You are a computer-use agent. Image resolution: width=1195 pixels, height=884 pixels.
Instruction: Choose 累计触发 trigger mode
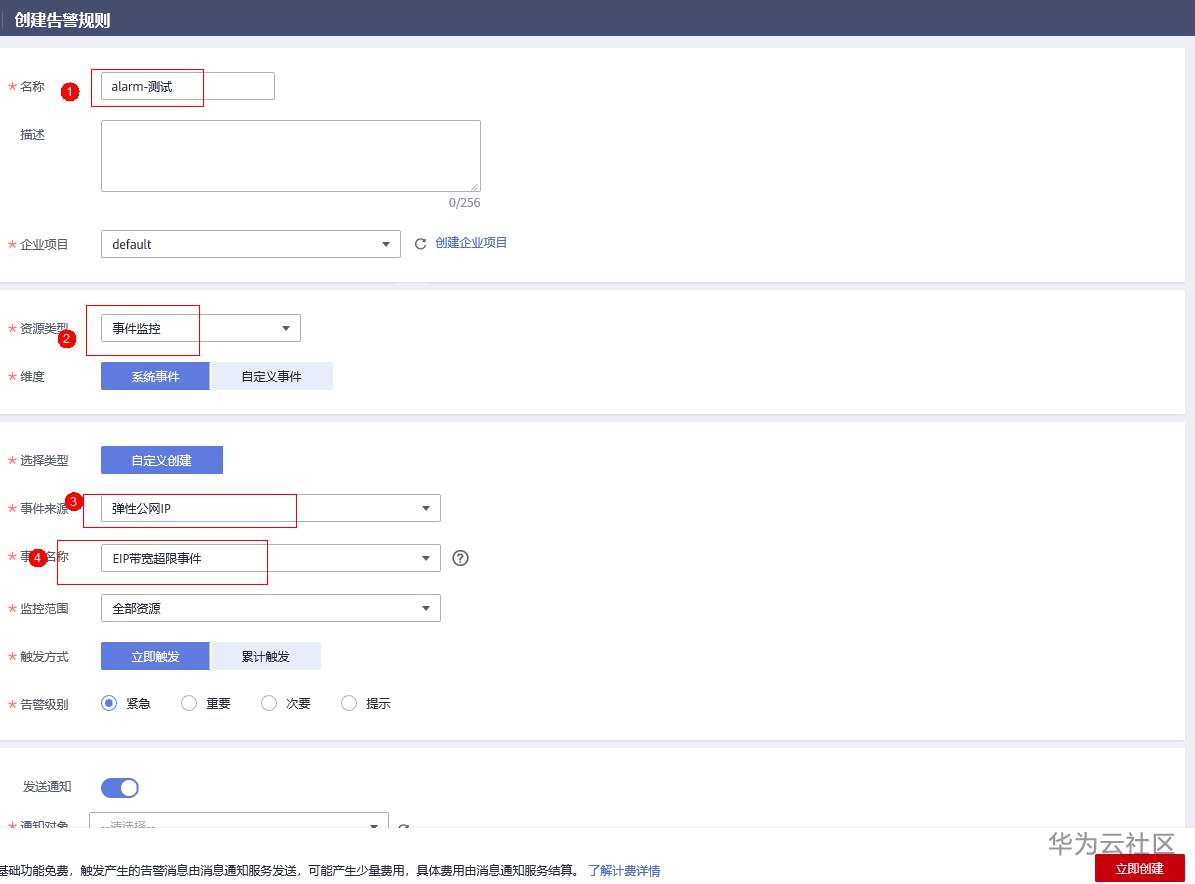coord(265,656)
